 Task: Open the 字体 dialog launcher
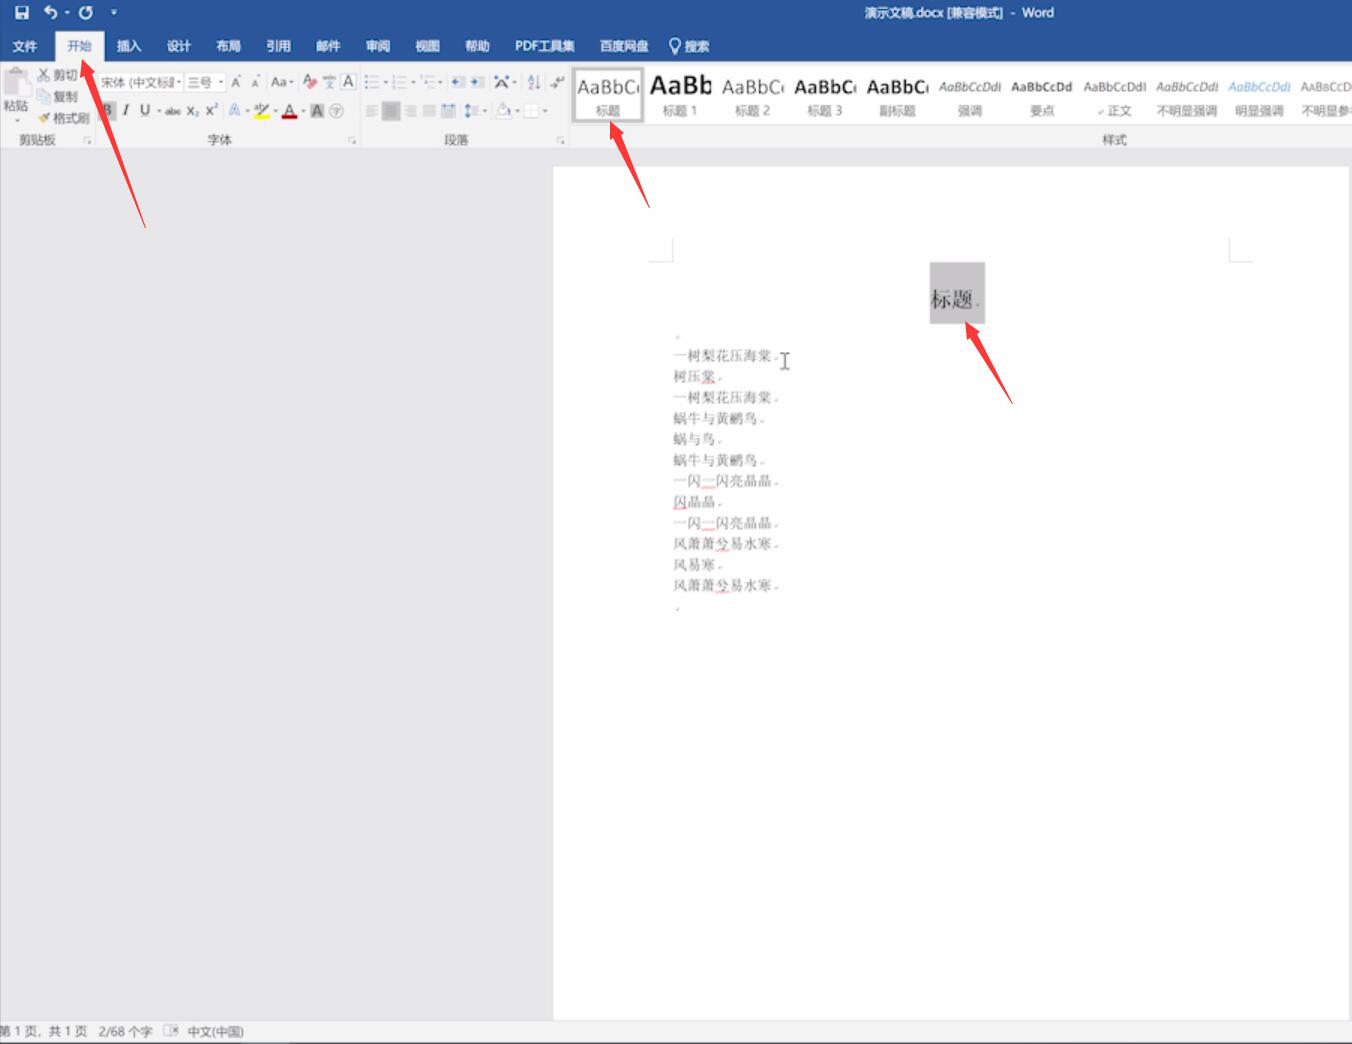[x=352, y=140]
